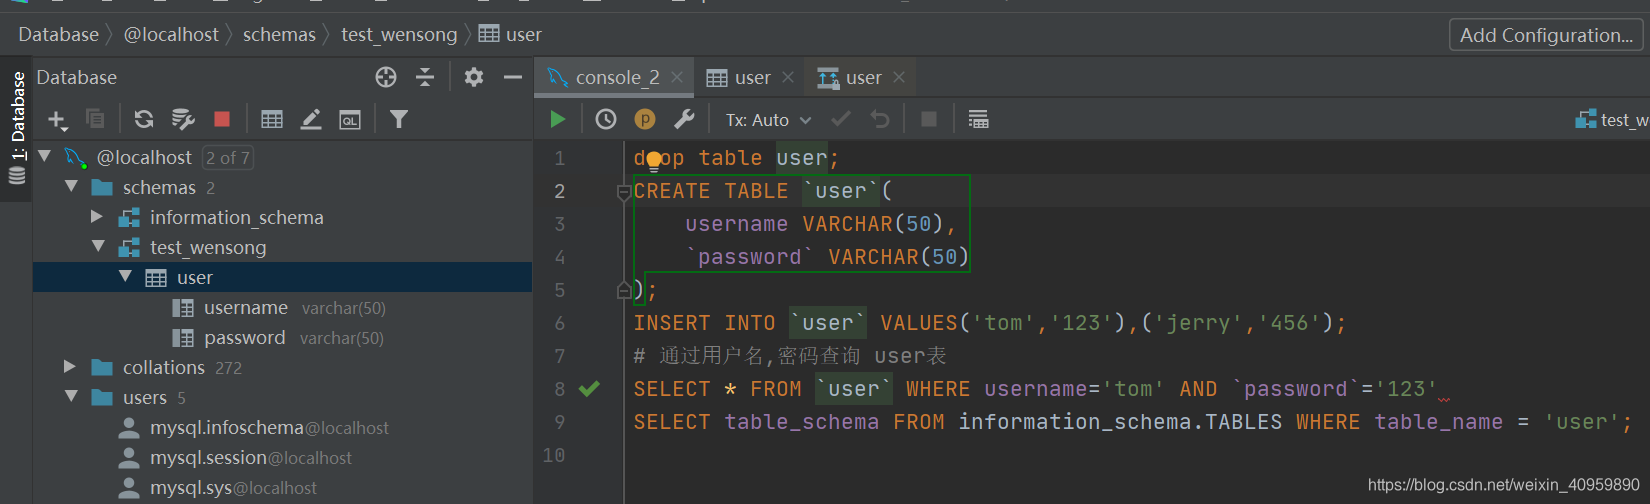The image size is (1650, 504).
Task: Click the drop table user statement
Action: coord(737,158)
